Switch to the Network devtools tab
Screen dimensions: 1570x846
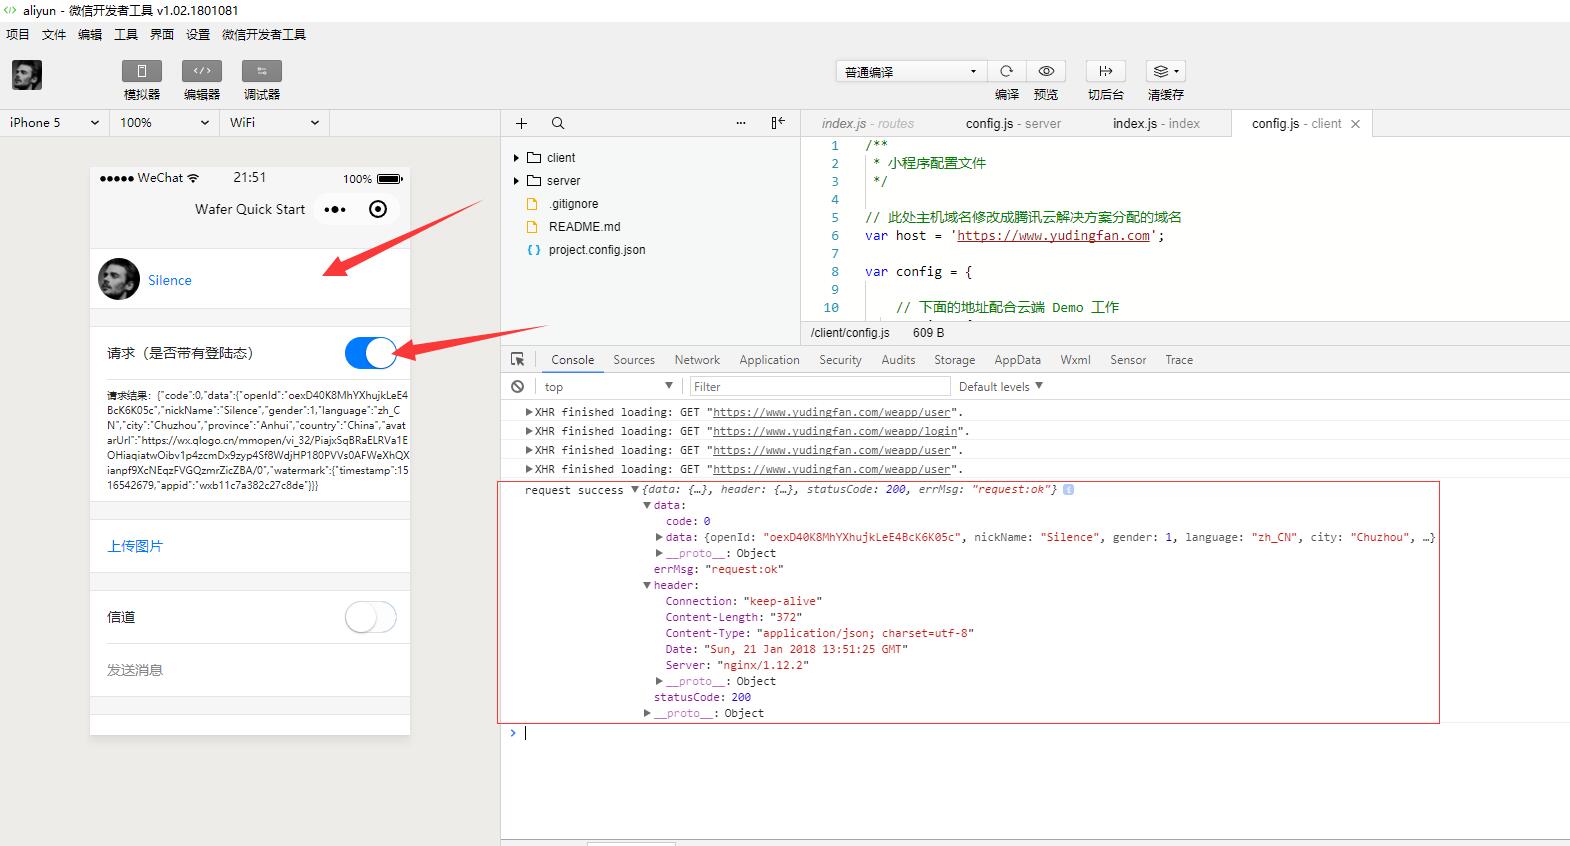697,359
